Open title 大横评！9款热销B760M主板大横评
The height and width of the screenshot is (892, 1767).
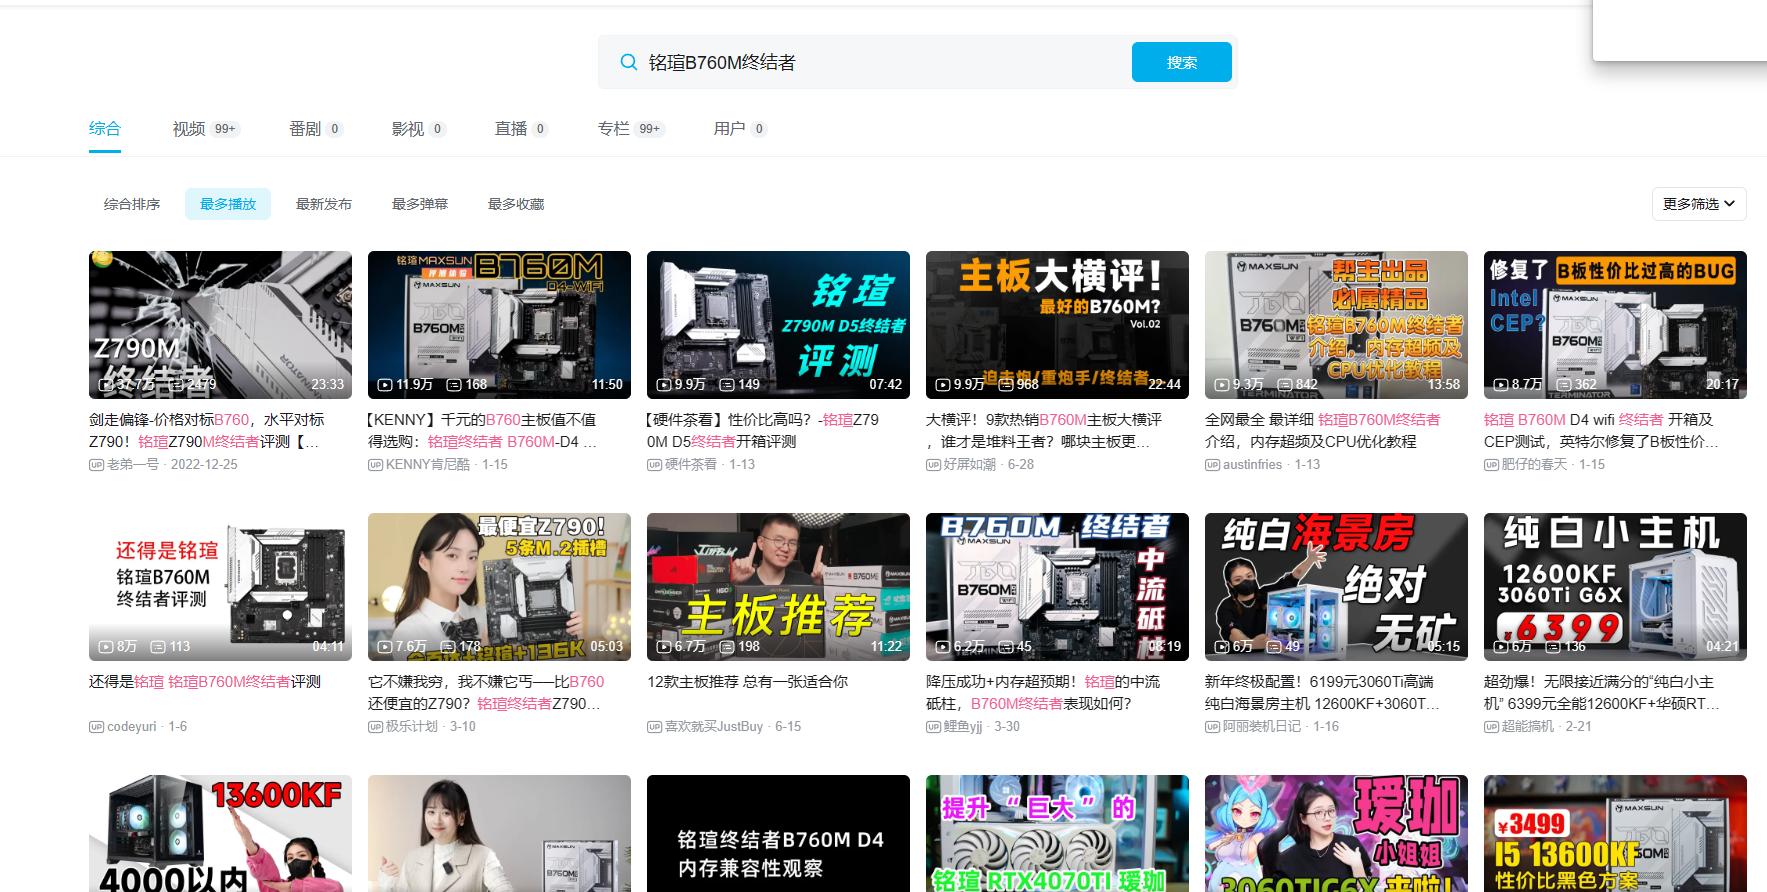point(1044,430)
